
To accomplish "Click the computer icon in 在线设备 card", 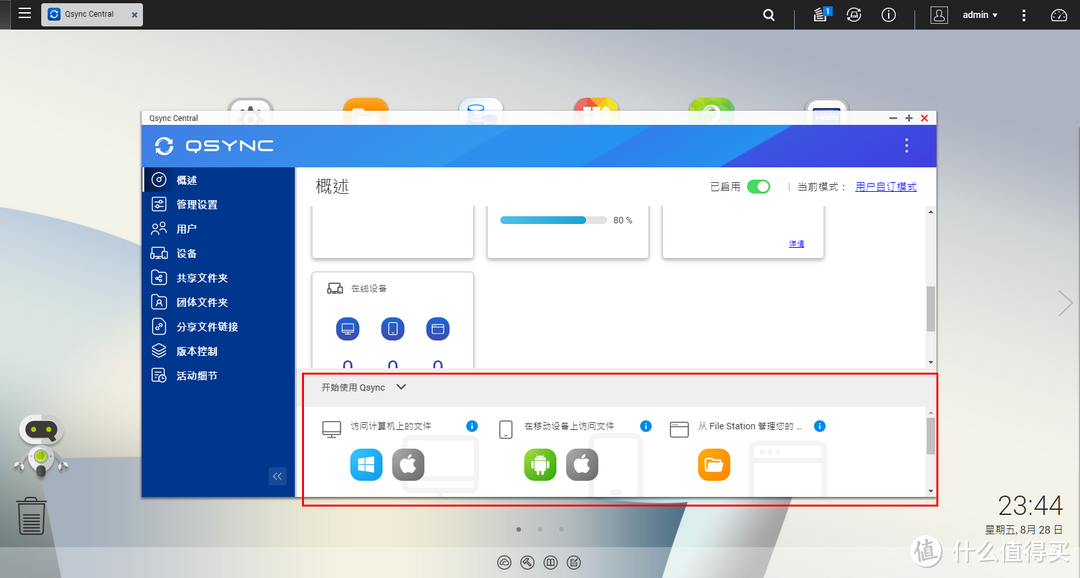I will [x=348, y=329].
